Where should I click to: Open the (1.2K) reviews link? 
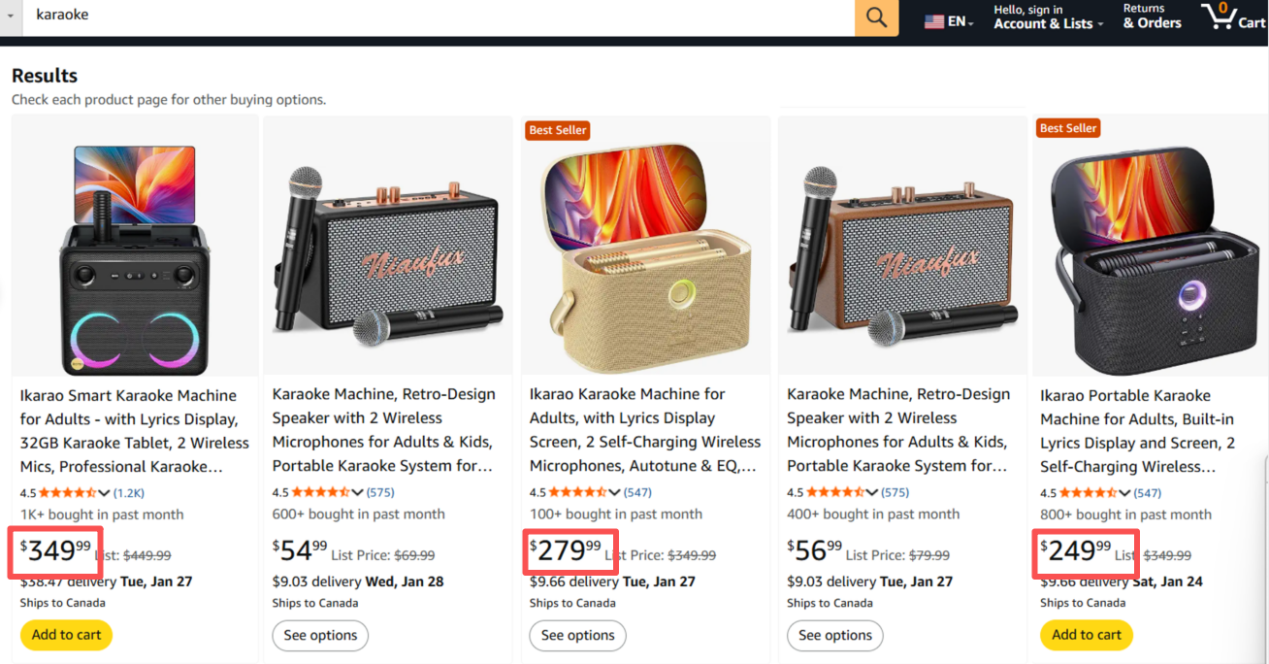[x=129, y=492]
